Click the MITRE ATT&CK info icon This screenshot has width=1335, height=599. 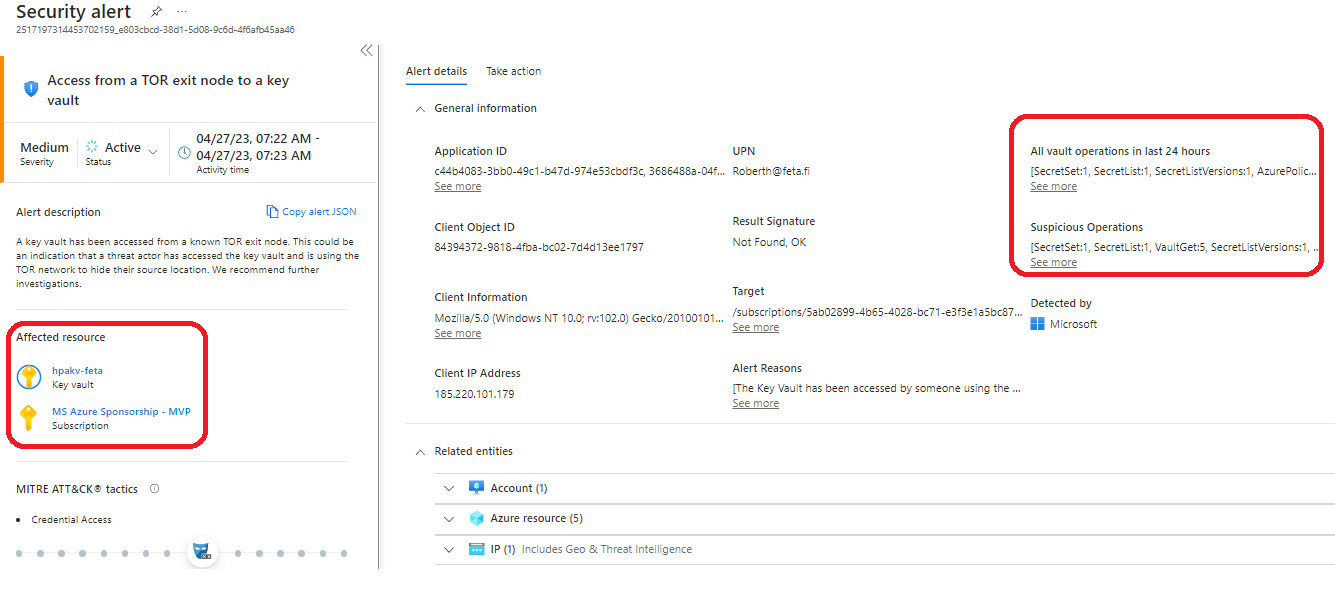tap(154, 489)
